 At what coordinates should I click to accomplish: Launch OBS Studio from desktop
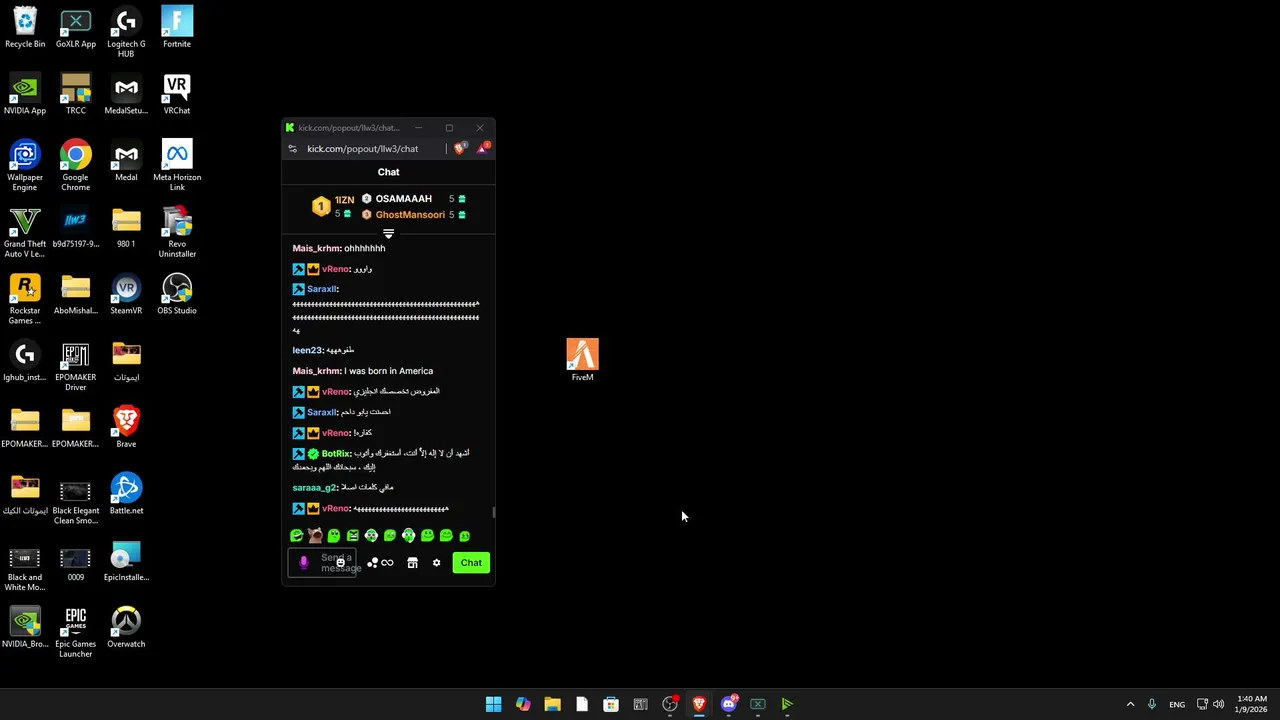177,294
